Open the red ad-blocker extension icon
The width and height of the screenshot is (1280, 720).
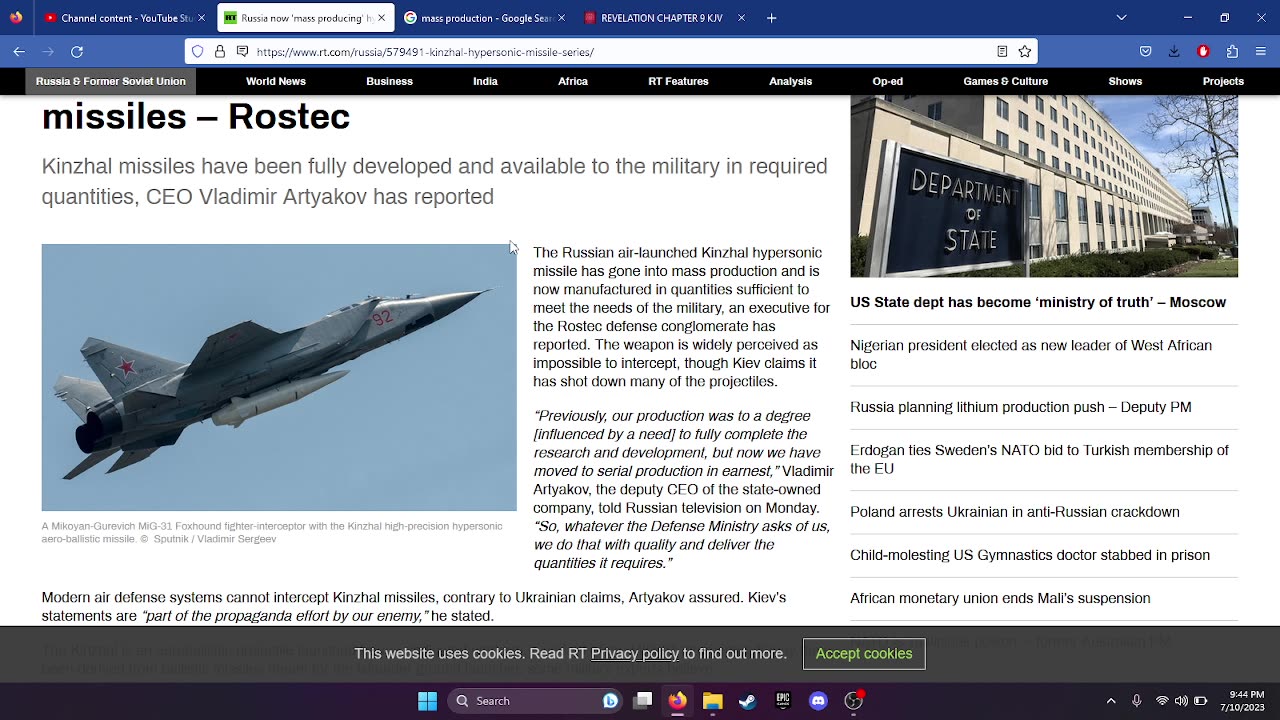[1203, 51]
